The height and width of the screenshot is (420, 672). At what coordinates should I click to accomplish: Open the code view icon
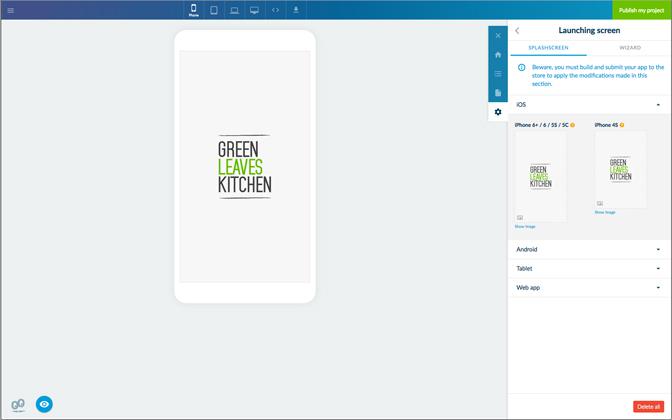[275, 10]
